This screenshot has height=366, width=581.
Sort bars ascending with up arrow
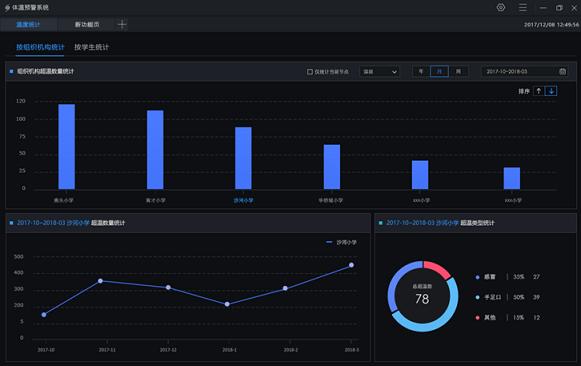click(x=538, y=91)
